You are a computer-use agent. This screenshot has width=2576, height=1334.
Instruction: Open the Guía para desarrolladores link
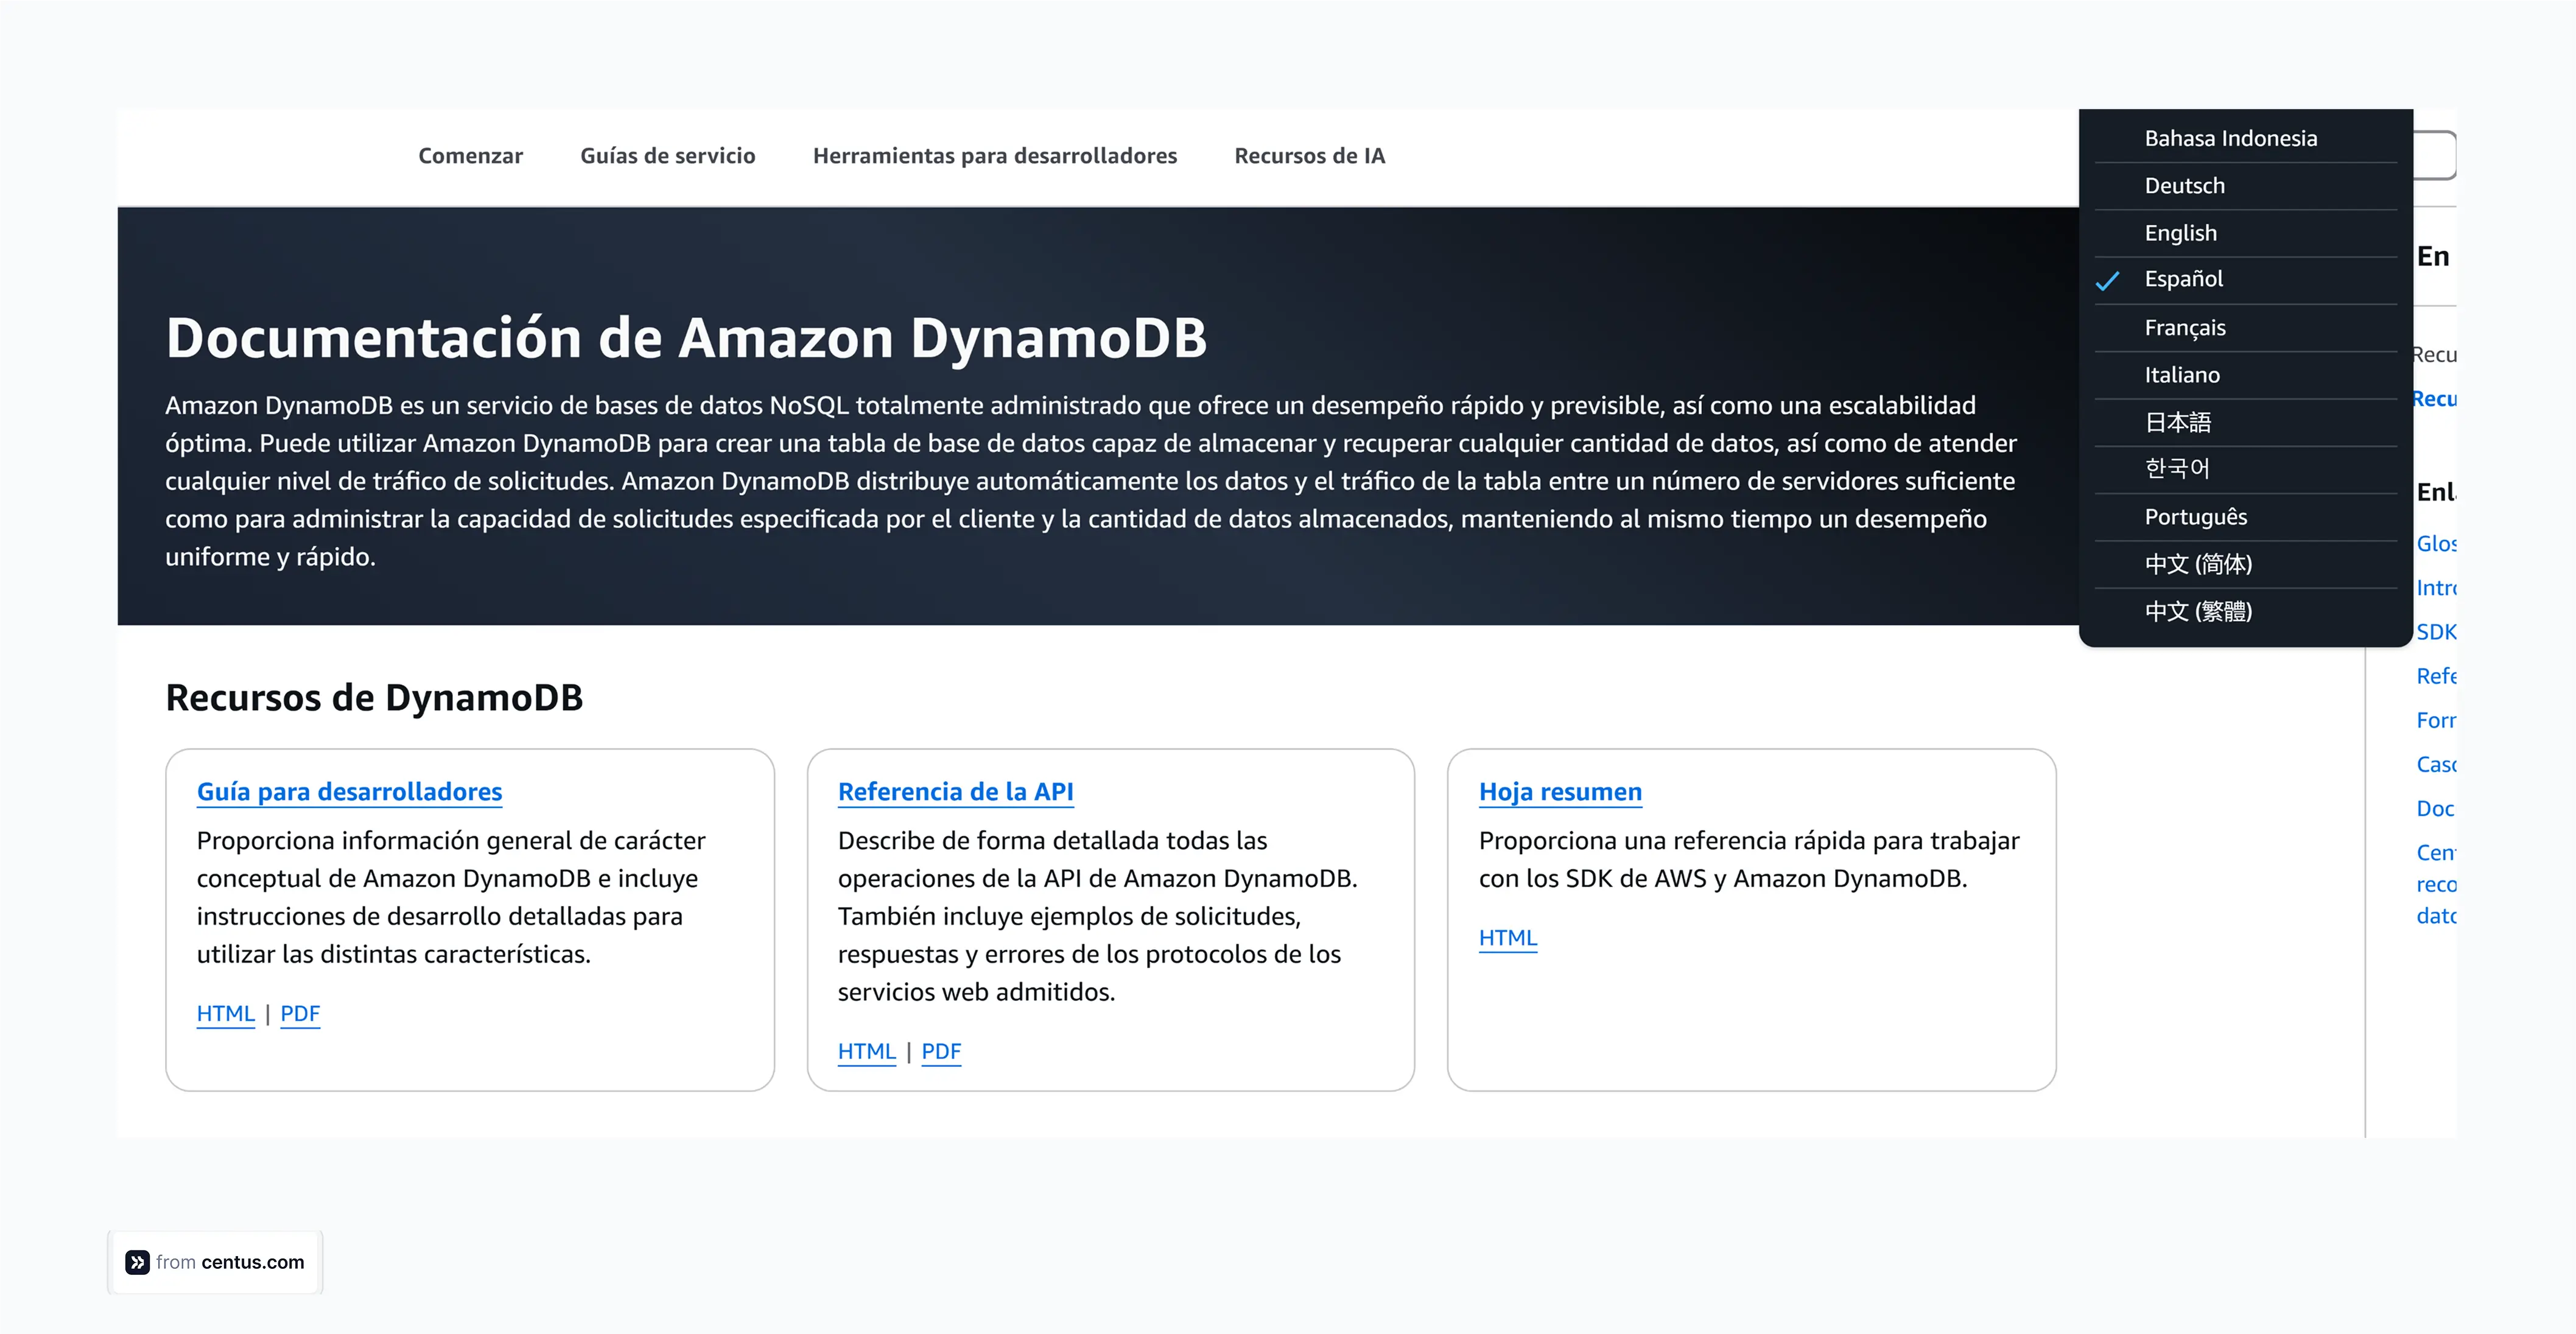pos(349,791)
